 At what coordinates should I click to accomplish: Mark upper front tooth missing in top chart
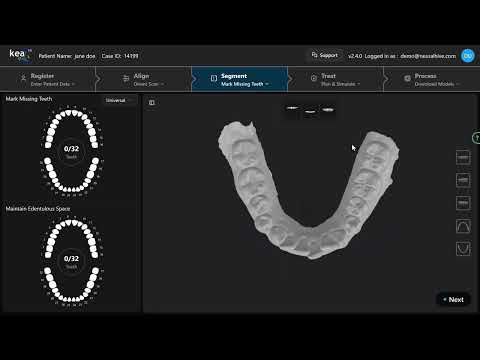pyautogui.click(x=68, y=112)
